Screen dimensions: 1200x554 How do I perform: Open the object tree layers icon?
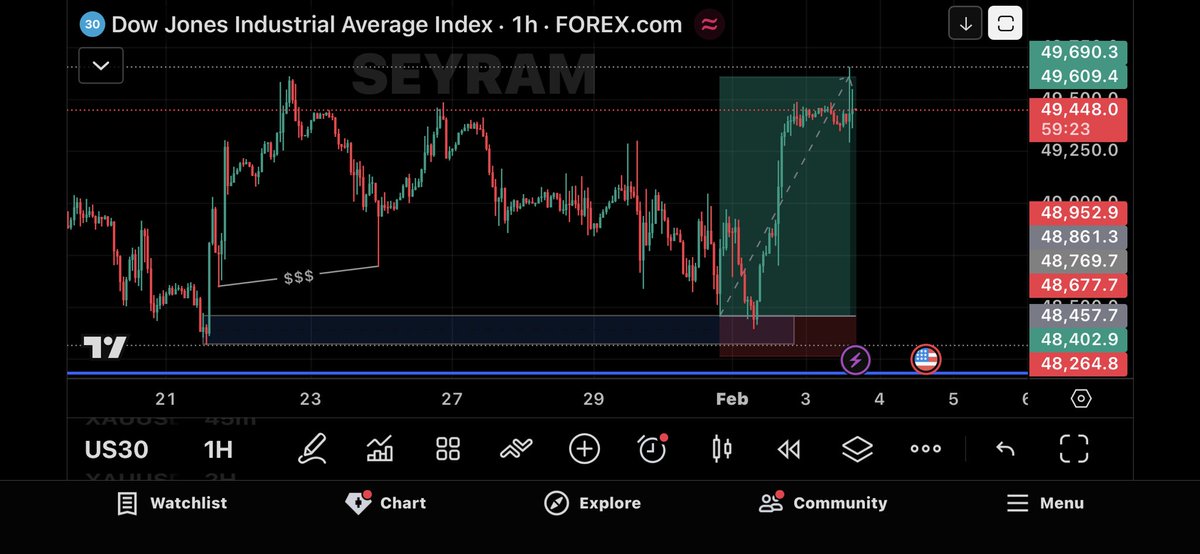pyautogui.click(x=857, y=449)
